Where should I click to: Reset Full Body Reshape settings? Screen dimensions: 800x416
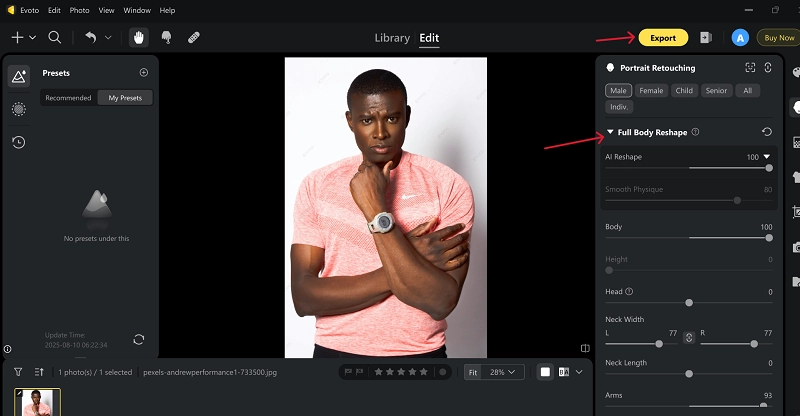coord(767,132)
